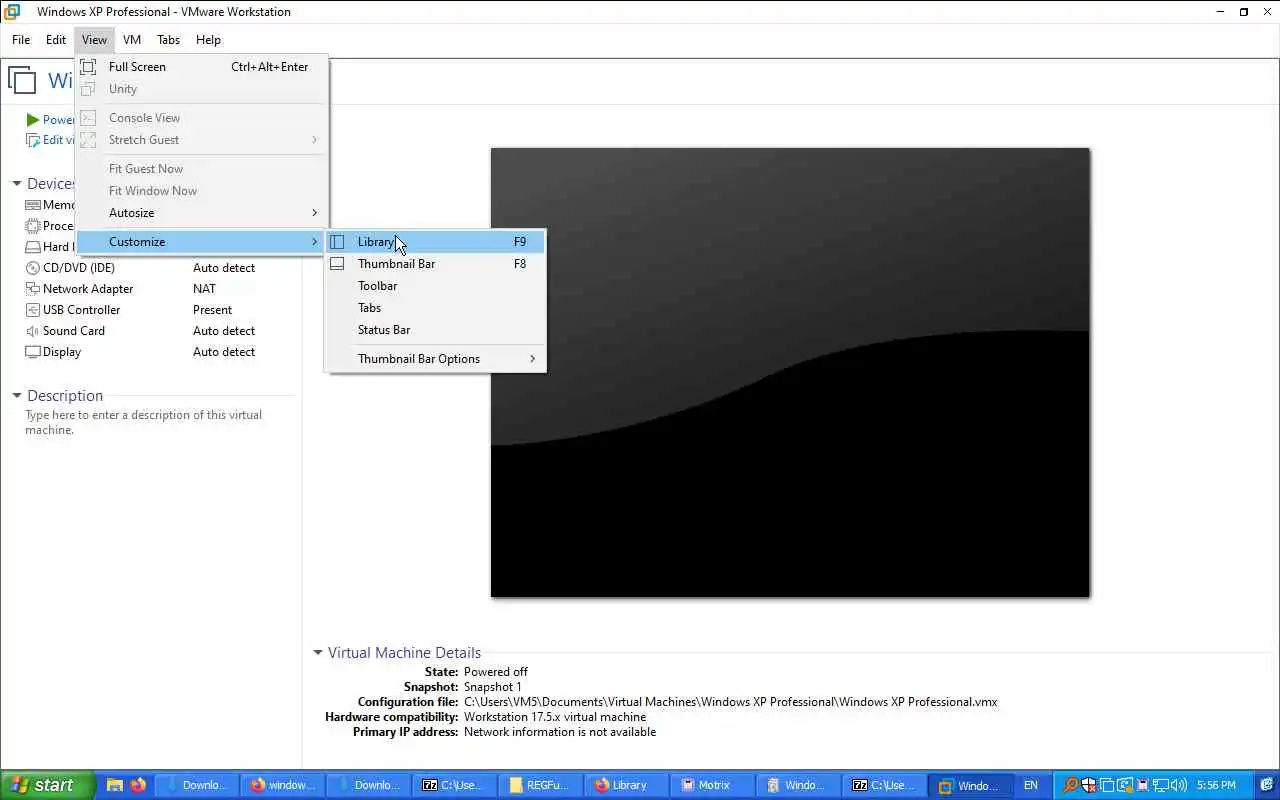
Task: Click the orange magnifier tray icon
Action: [x=1070, y=785]
